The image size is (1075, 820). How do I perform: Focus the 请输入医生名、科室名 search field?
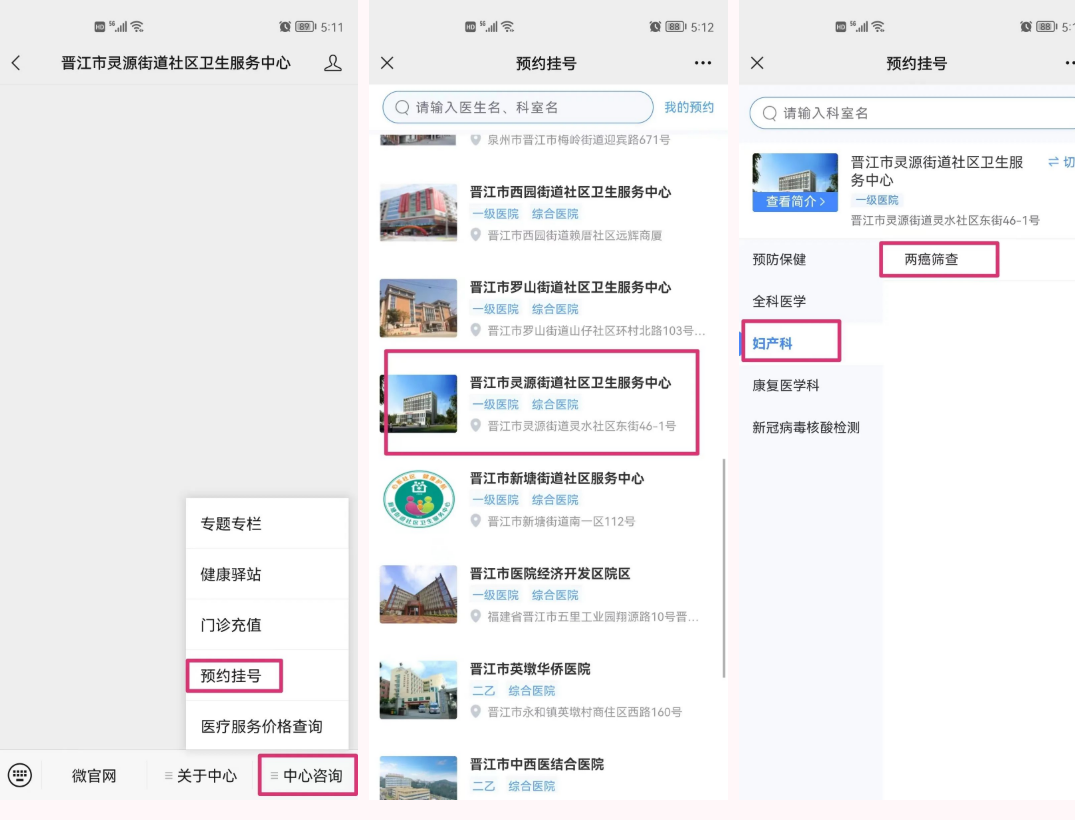(x=520, y=107)
